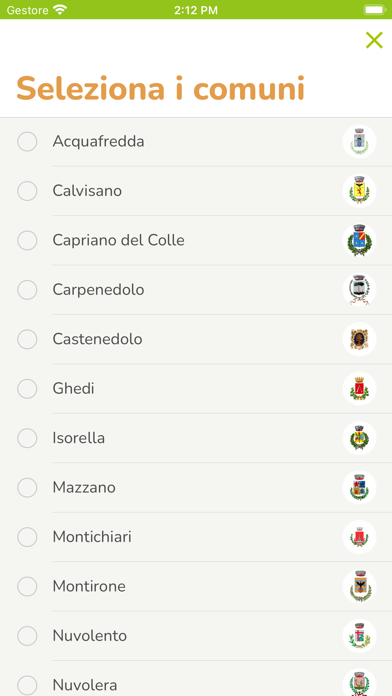Tap the Mazzano municipality name
This screenshot has width=392, height=696.
(x=84, y=488)
